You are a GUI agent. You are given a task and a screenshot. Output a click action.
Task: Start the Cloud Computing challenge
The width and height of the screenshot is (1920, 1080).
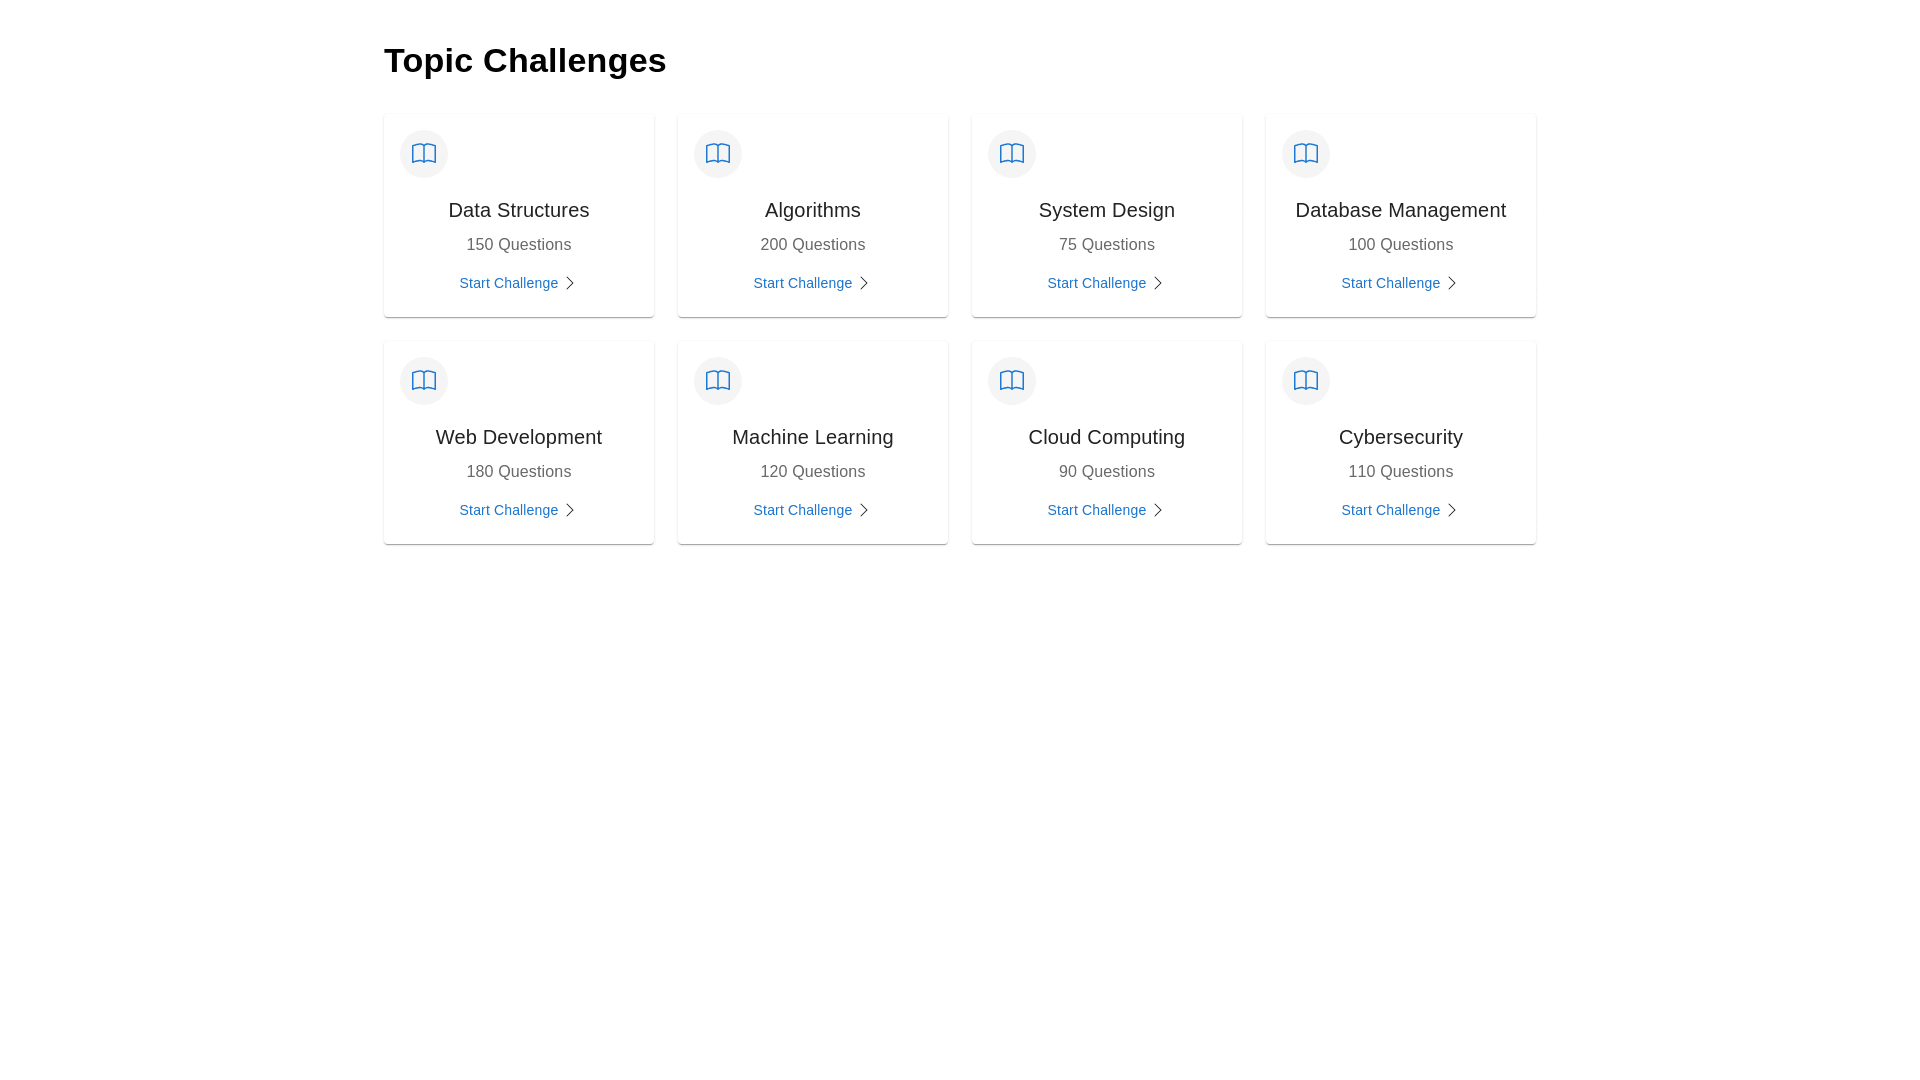click(x=1096, y=510)
